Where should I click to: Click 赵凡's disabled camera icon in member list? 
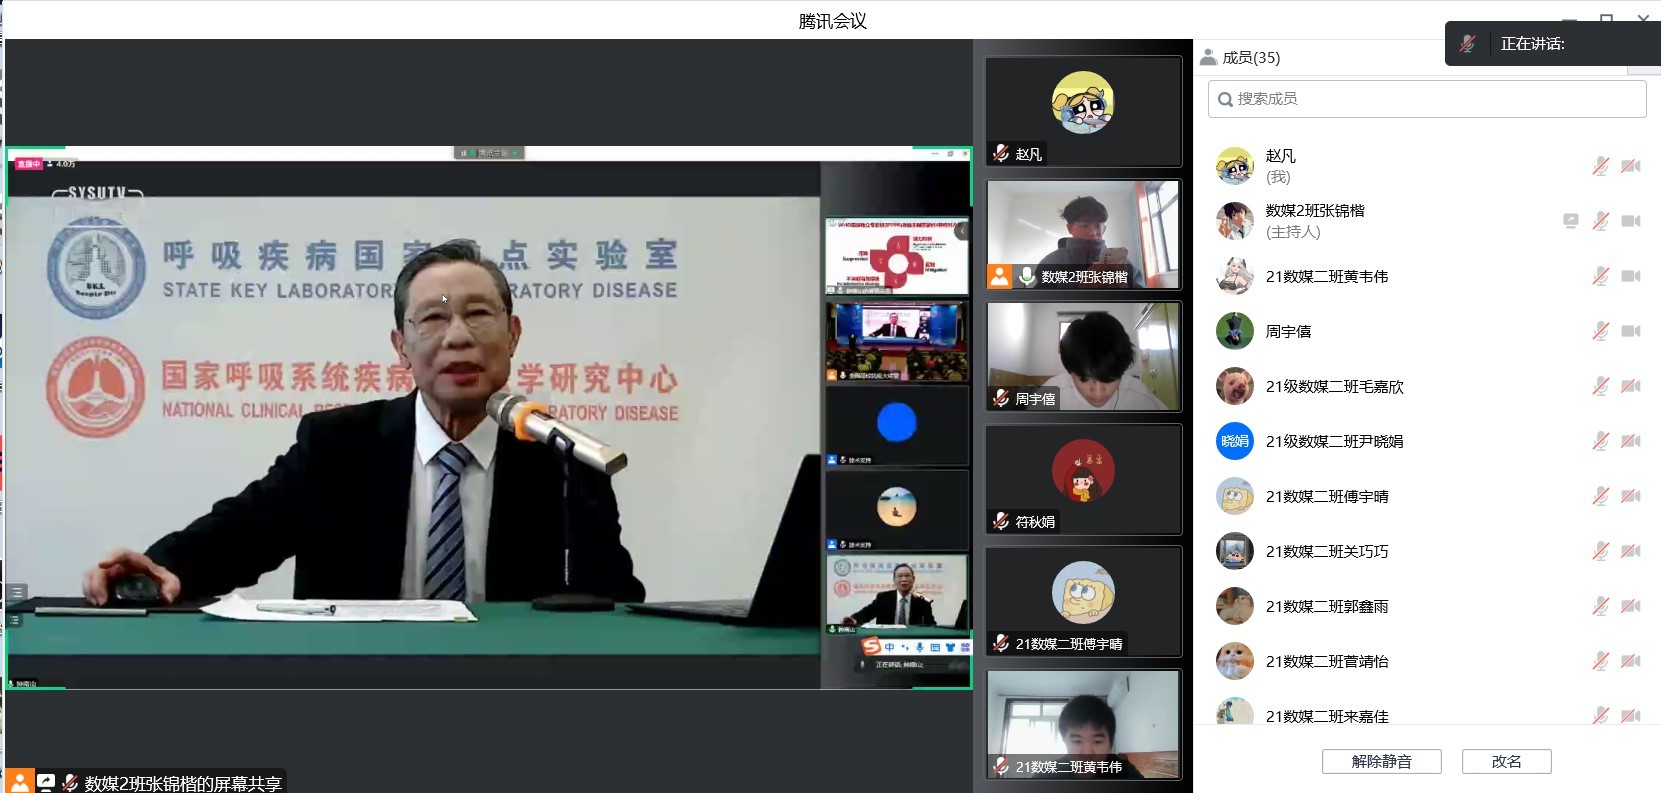coord(1631,166)
